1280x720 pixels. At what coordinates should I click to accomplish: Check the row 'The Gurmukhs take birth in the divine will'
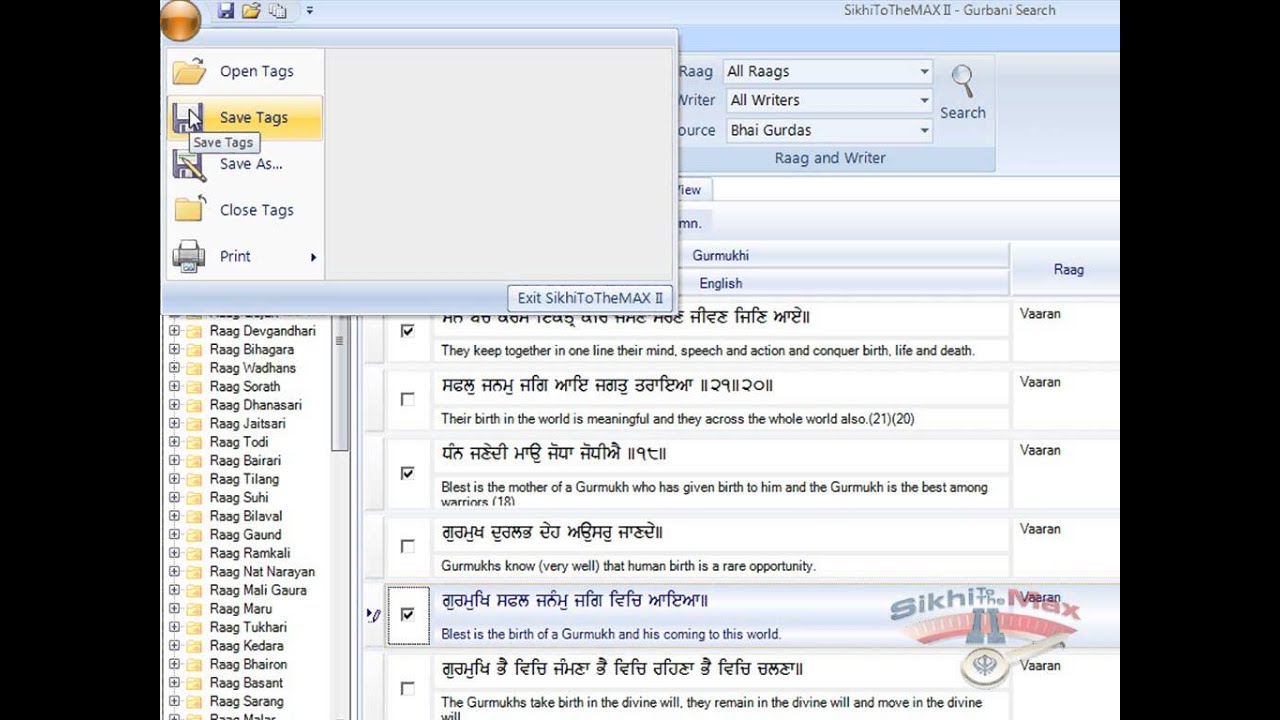407,688
